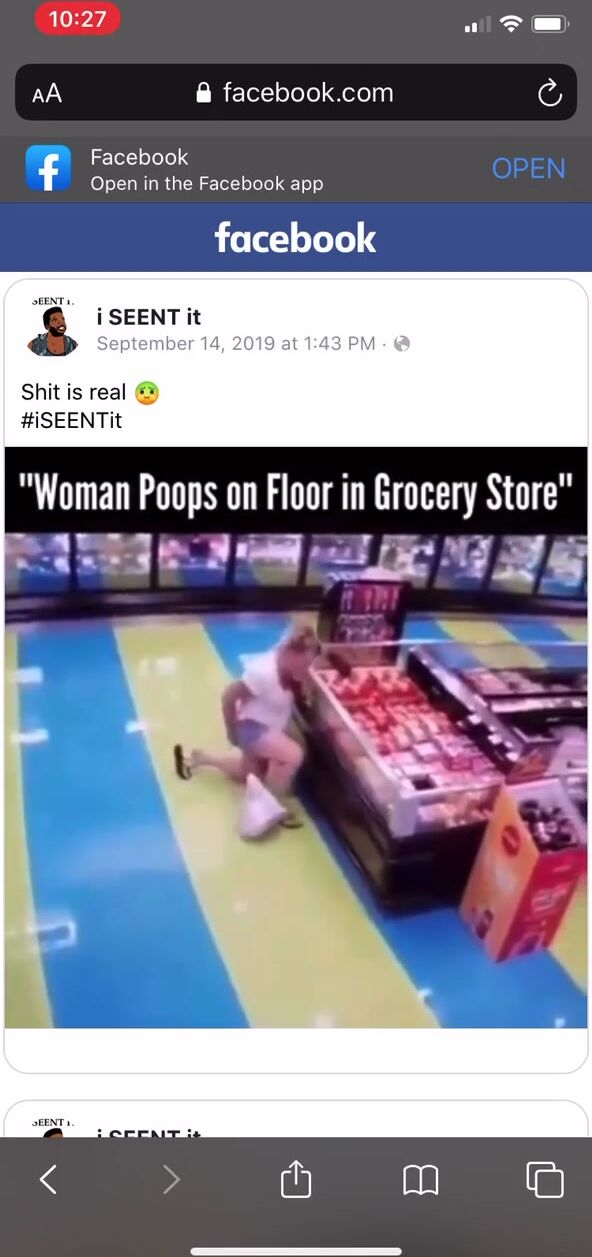Tap the Safari reload page icon

point(549,93)
